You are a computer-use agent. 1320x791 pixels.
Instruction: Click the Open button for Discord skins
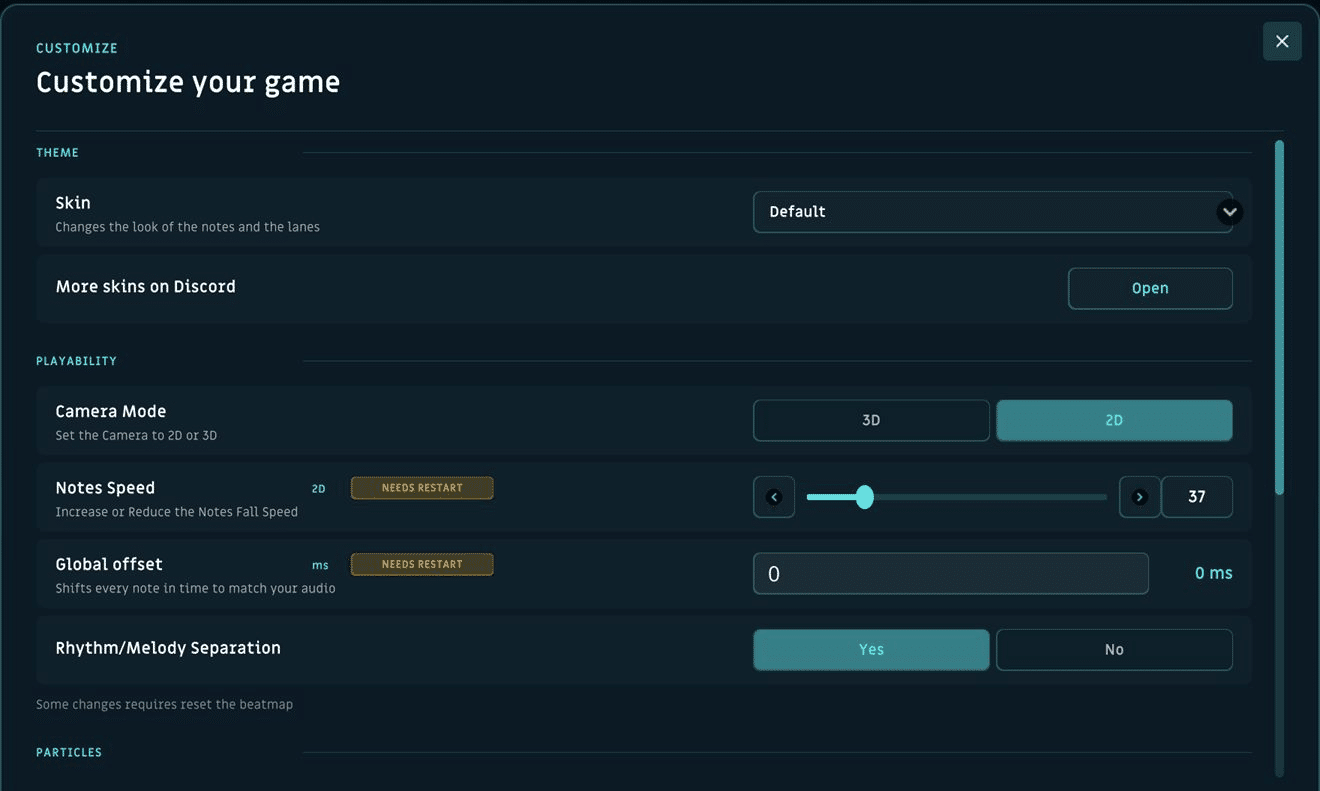coord(1150,288)
